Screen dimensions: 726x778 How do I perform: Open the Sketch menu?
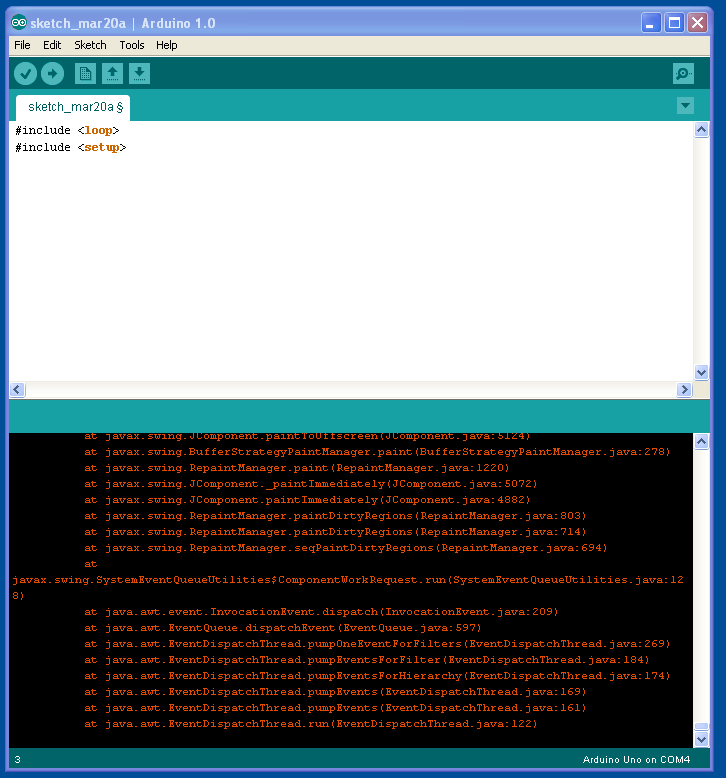click(90, 45)
